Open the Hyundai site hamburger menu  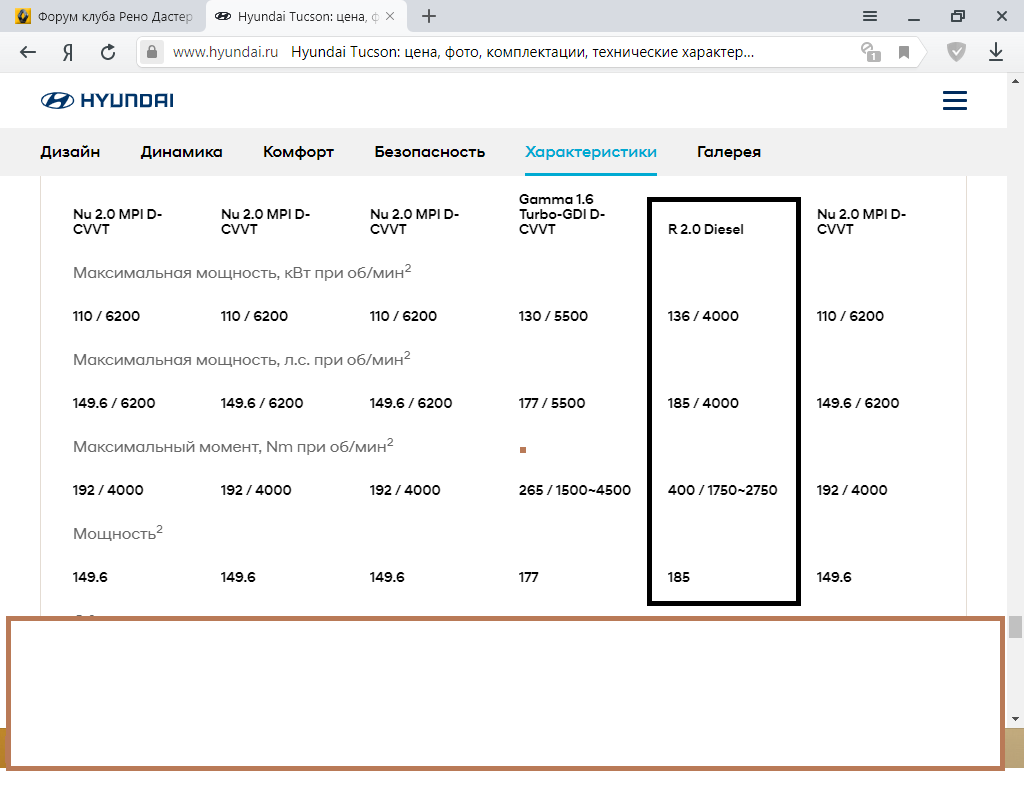click(954, 101)
